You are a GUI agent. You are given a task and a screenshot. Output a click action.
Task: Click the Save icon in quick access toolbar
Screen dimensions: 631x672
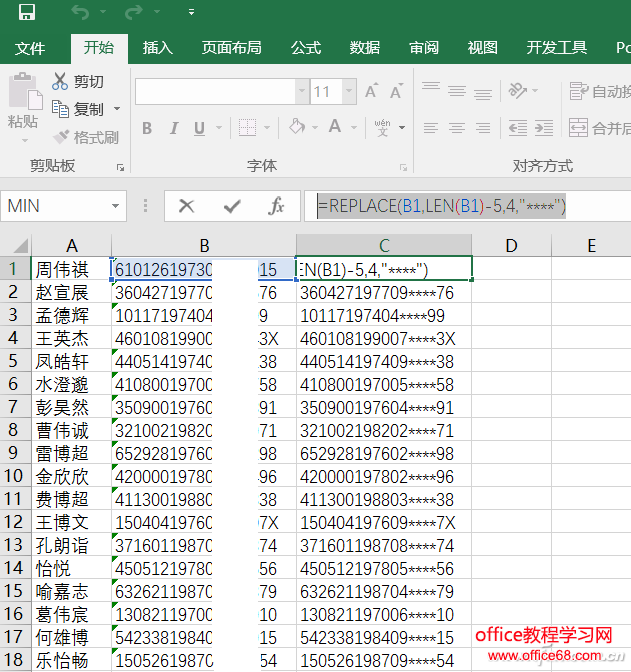pyautogui.click(x=27, y=13)
